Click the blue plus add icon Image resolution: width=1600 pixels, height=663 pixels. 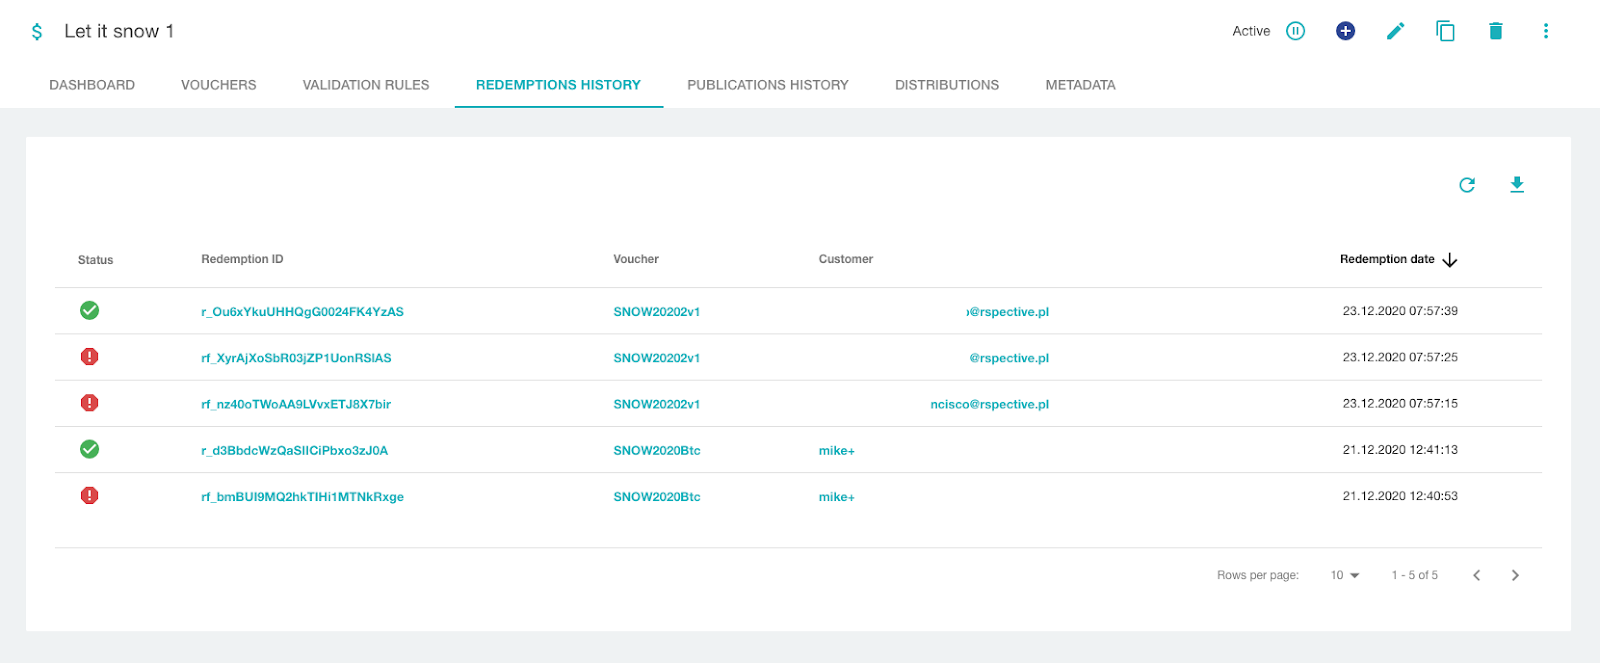coord(1345,31)
